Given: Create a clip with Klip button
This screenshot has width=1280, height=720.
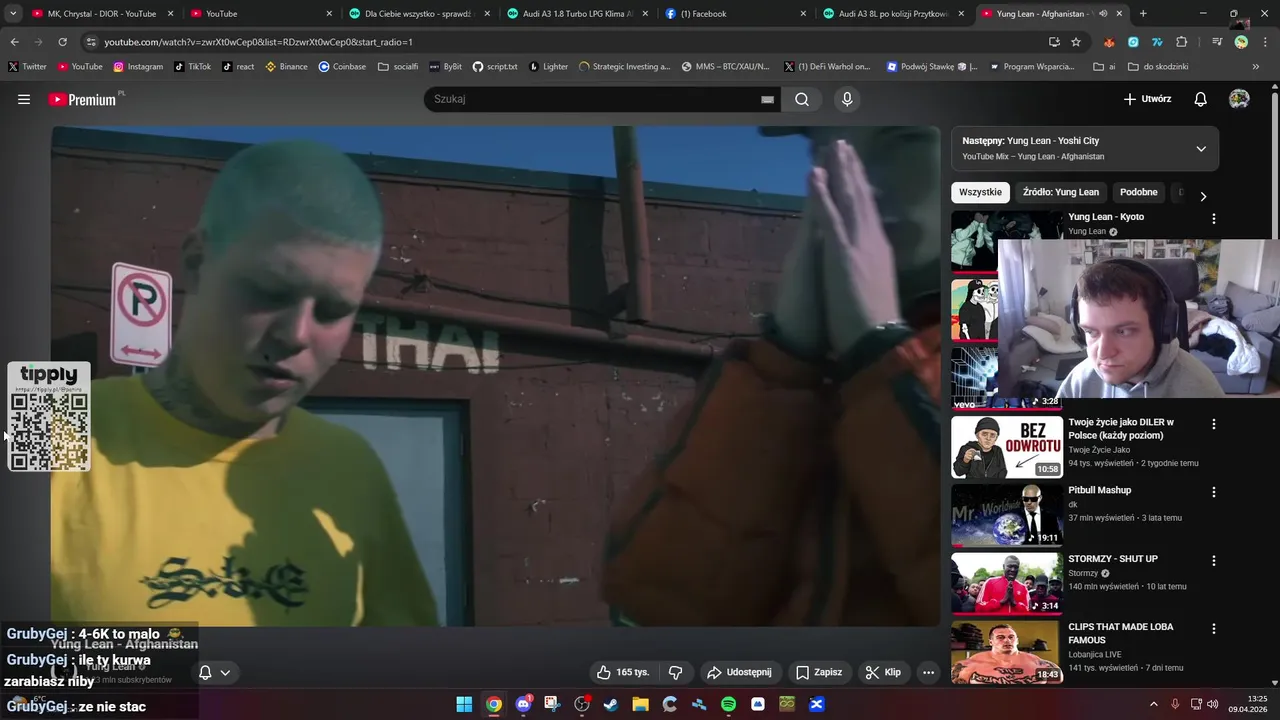Looking at the screenshot, I should [883, 672].
